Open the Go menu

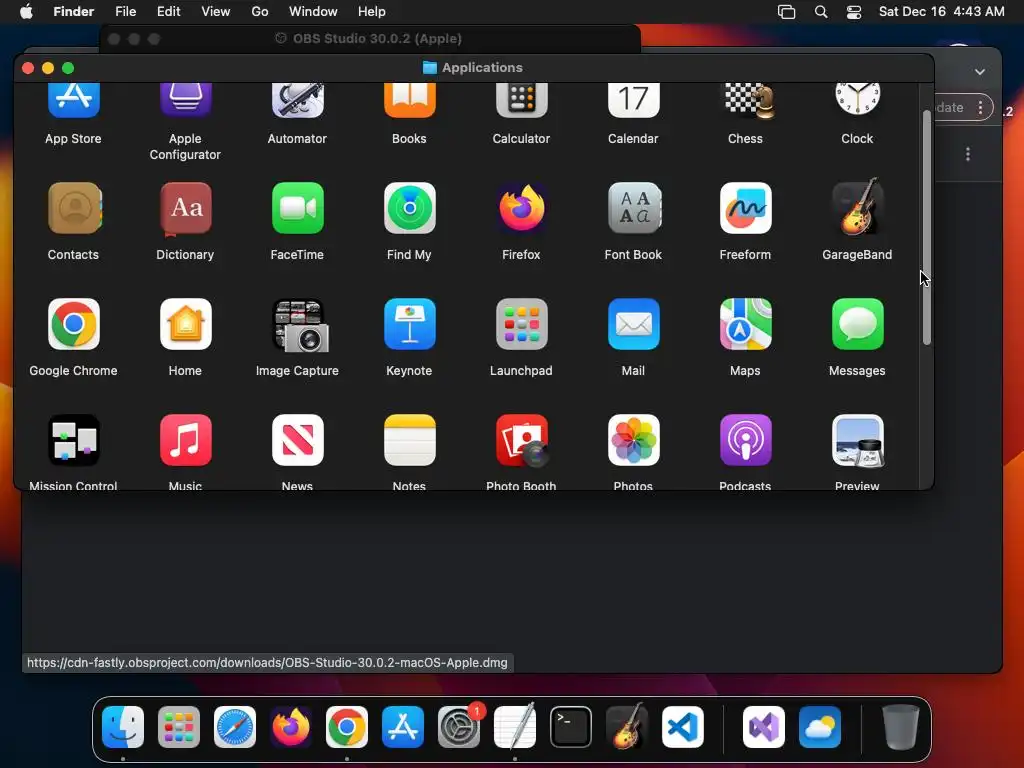tap(260, 12)
